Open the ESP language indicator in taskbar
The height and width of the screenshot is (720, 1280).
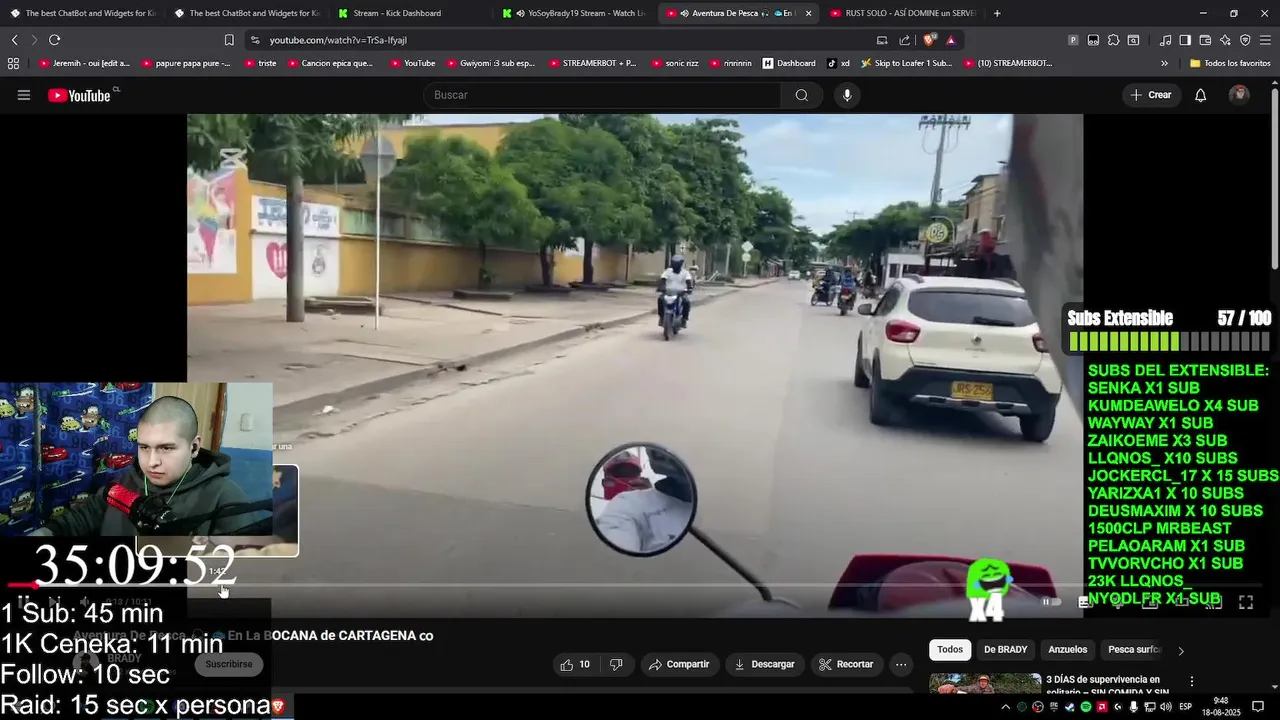click(1186, 707)
